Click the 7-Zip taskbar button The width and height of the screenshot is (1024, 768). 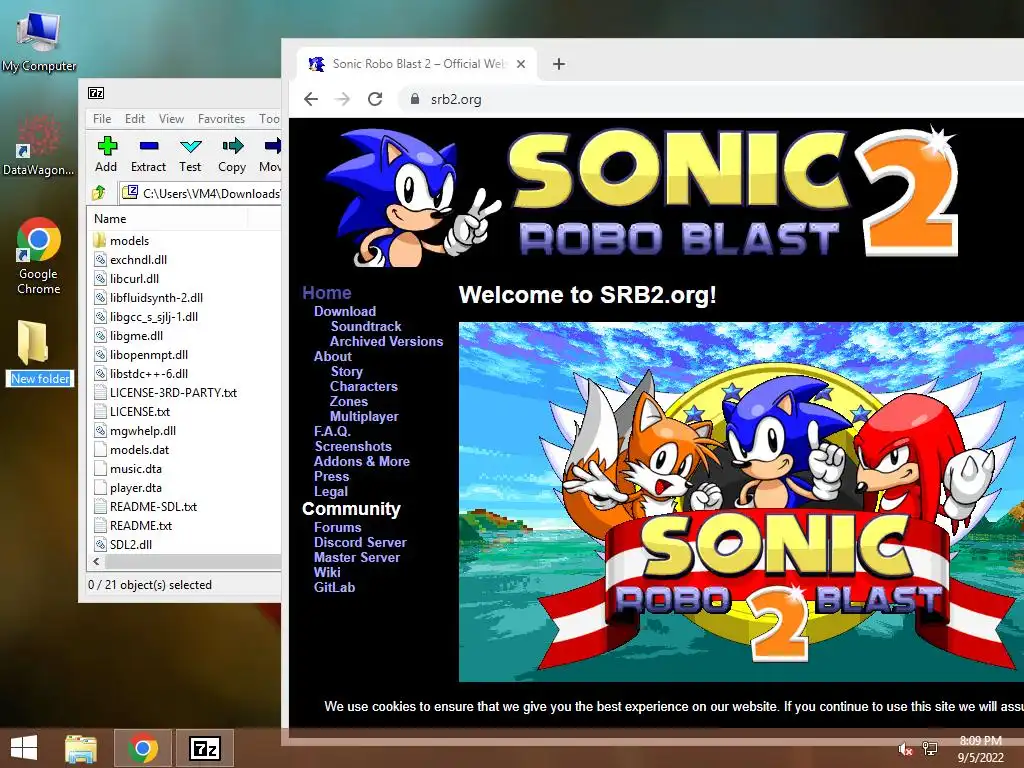204,748
